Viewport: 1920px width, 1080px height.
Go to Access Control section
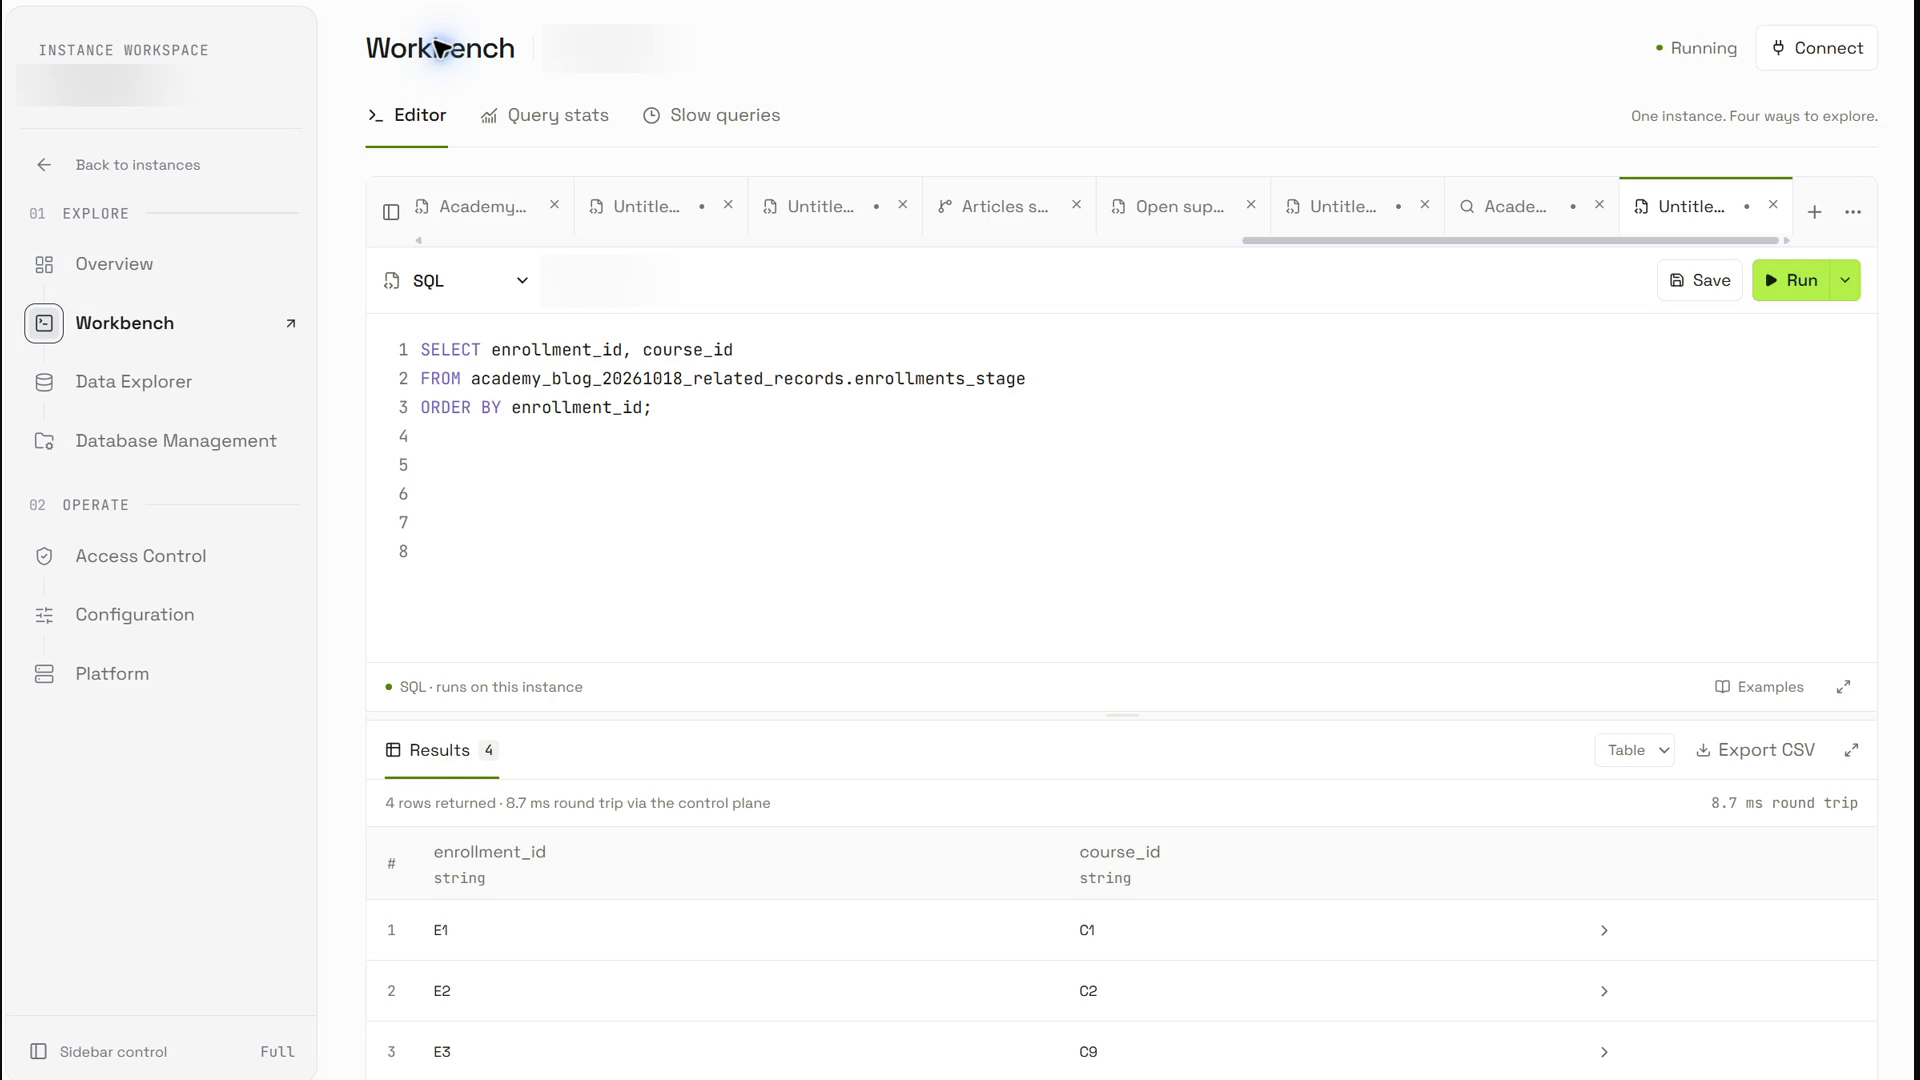[x=141, y=556]
